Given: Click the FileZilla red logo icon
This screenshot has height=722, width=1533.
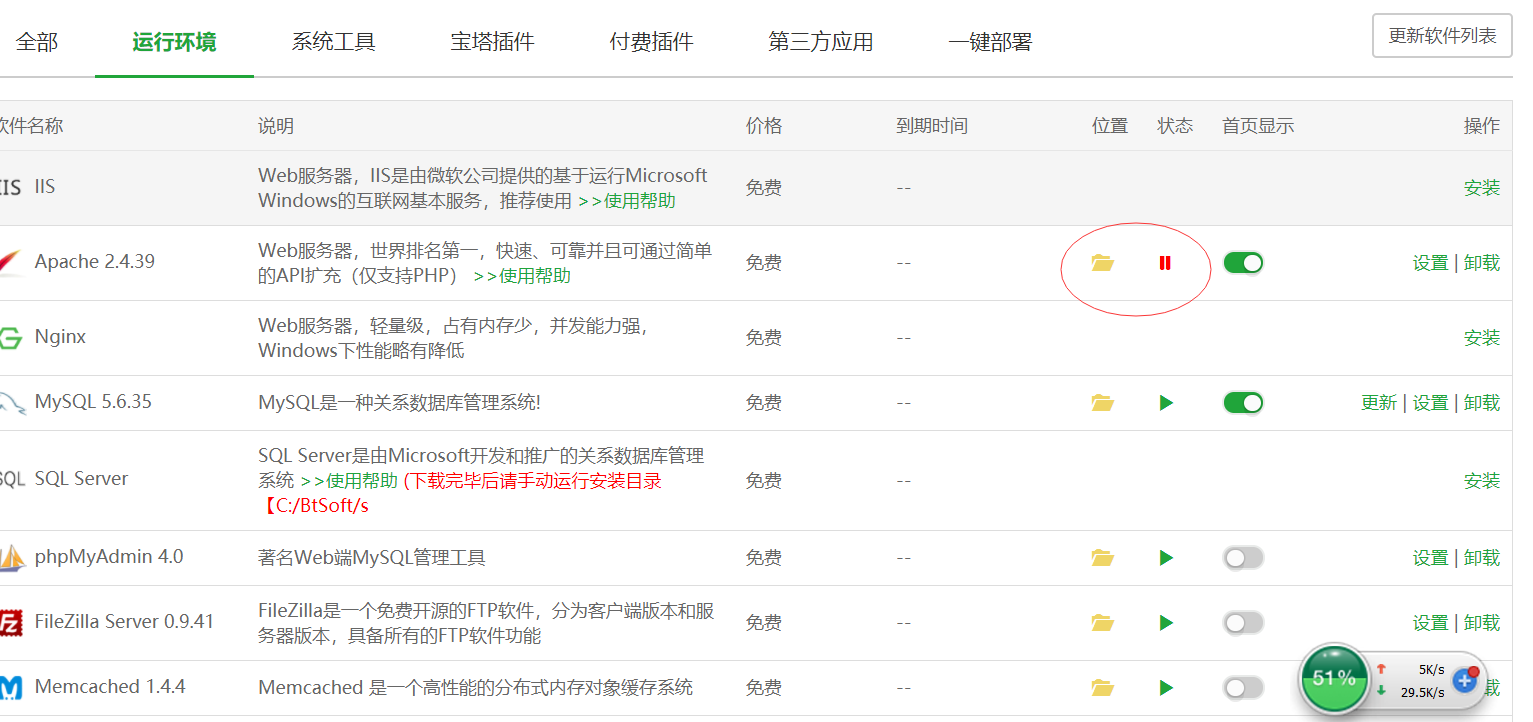Looking at the screenshot, I should [x=12, y=622].
